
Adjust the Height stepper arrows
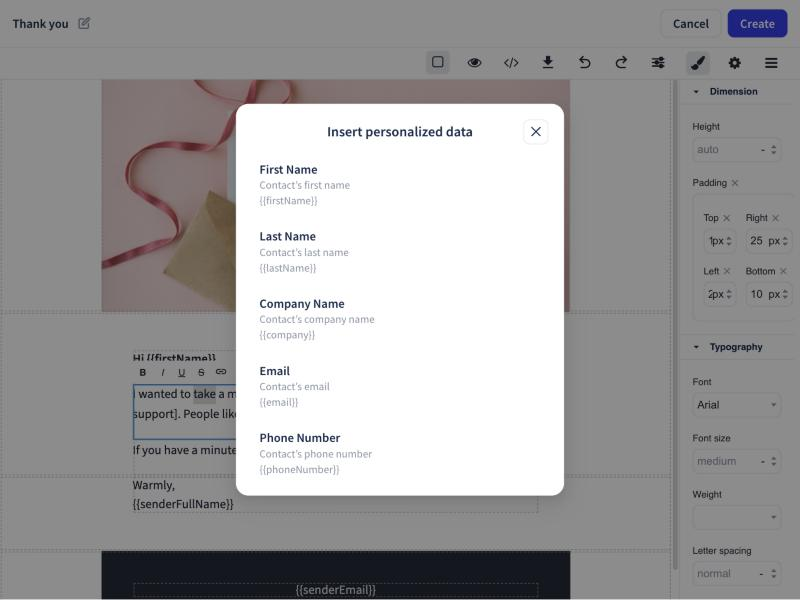[773, 149]
